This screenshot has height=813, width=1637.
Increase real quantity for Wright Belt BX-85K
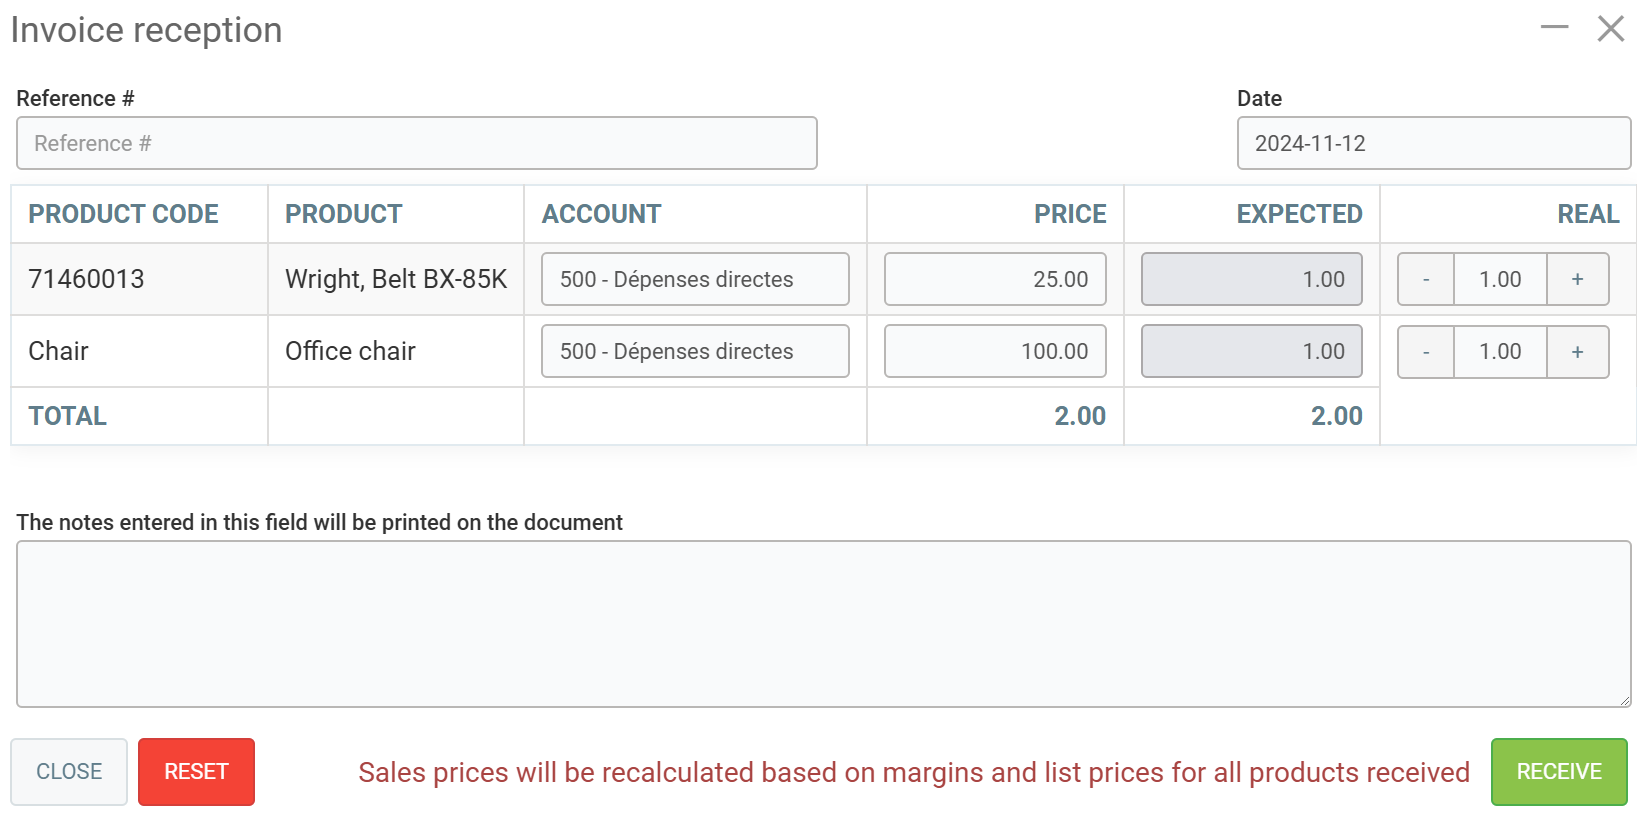1577,279
